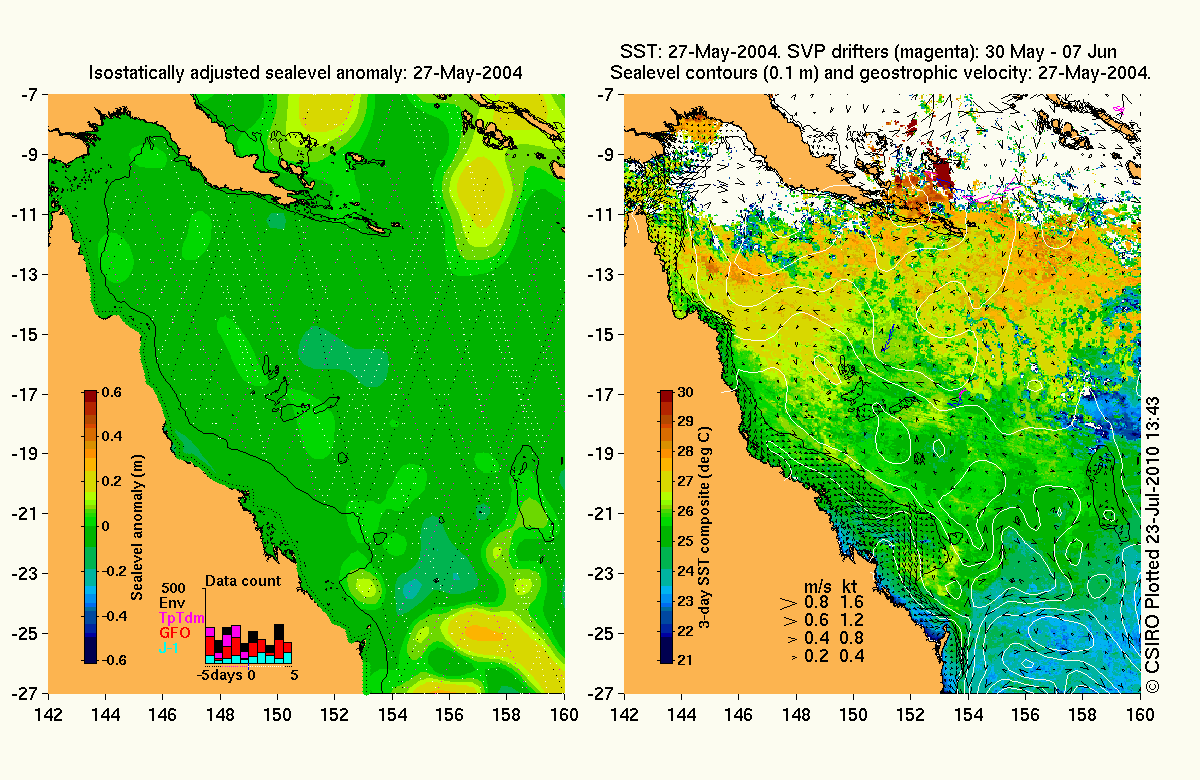Click '-0.2' tick on sealevel anomaly colorbar
Image resolution: width=1200 pixels, height=780 pixels.
(x=112, y=571)
